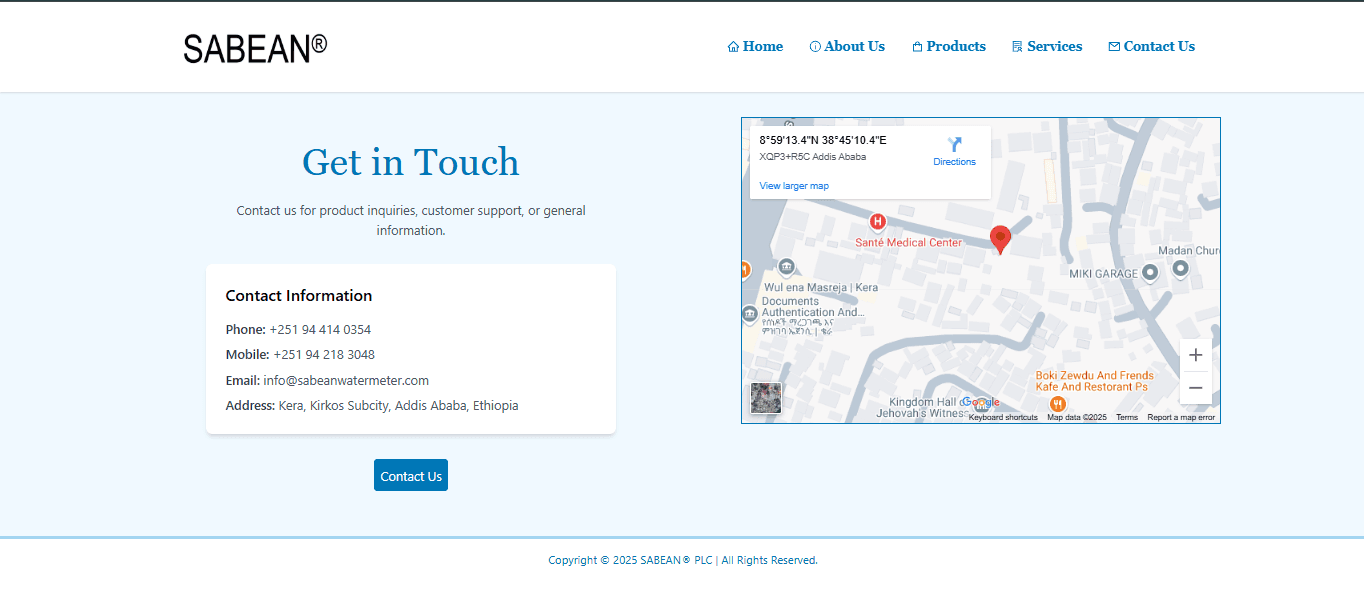Open the map Terms link
Viewport: 1364px width, 601px height.
[1127, 417]
